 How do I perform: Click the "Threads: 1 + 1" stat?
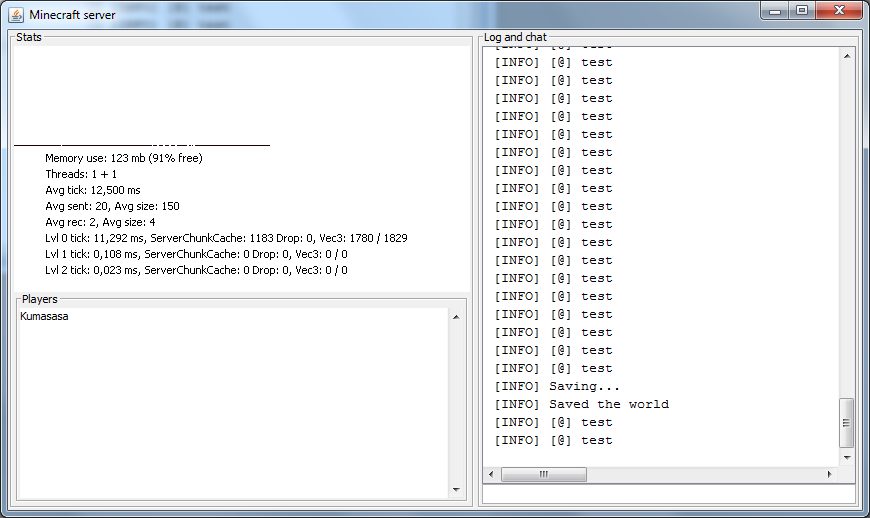coord(81,174)
